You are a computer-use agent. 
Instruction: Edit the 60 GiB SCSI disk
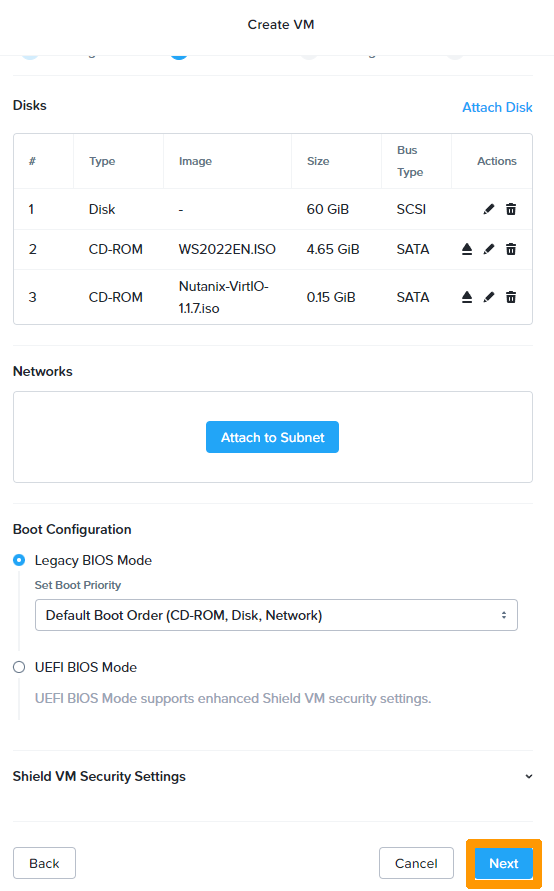click(489, 209)
